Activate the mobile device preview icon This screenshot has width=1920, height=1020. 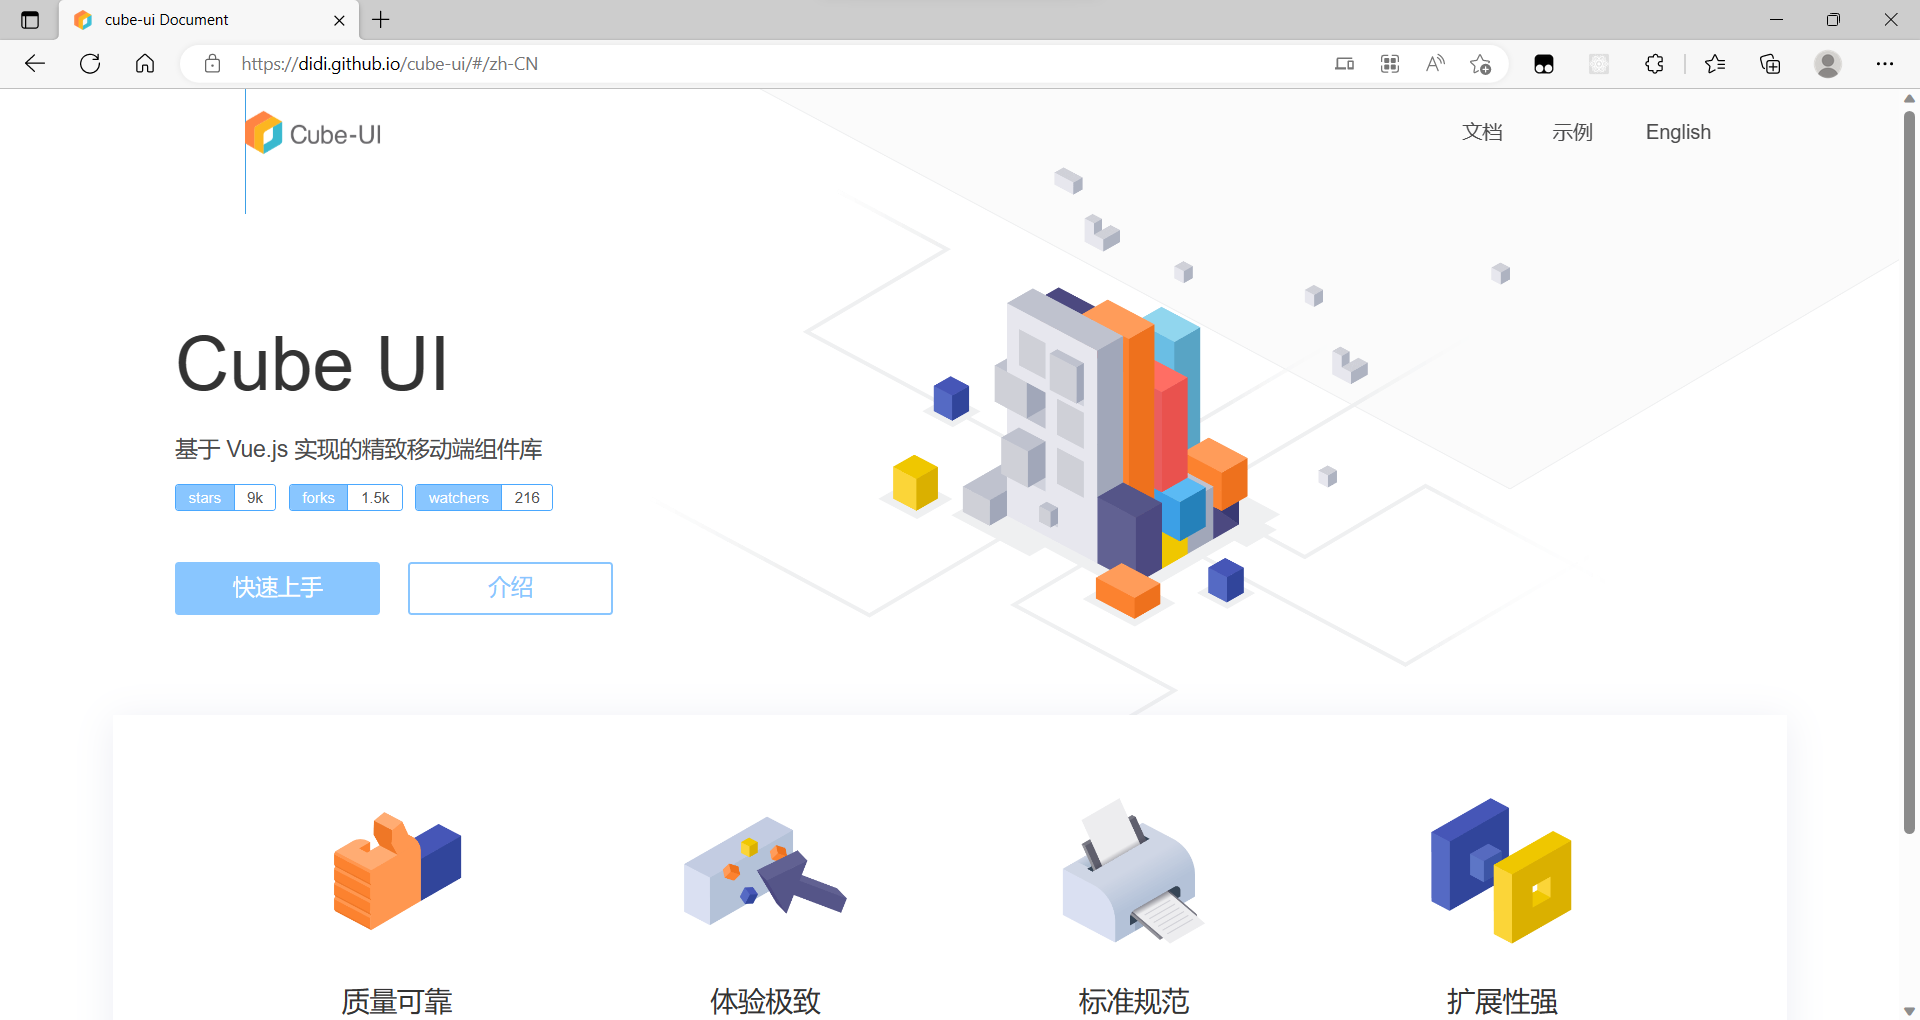pyautogui.click(x=1344, y=63)
